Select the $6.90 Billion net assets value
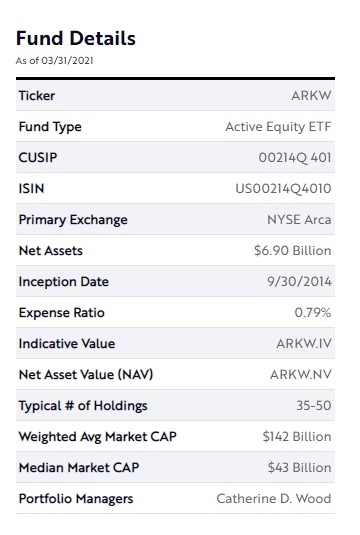 pyautogui.click(x=292, y=251)
